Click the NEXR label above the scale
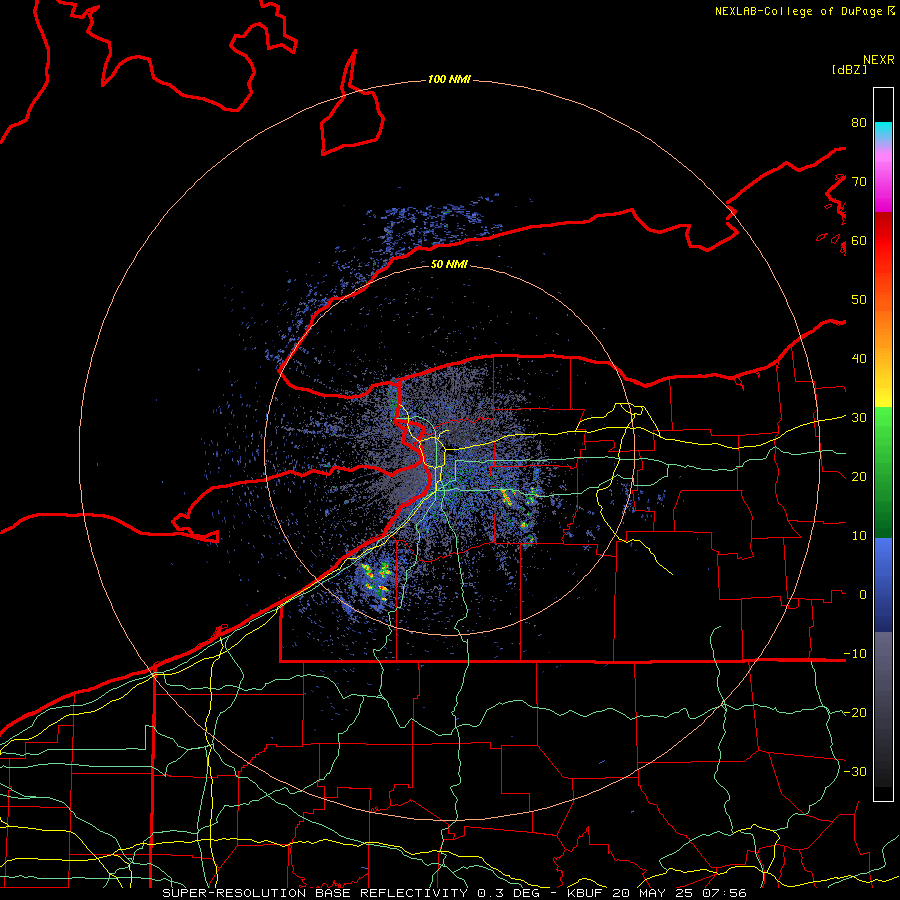This screenshot has height=900, width=900. 878,60
